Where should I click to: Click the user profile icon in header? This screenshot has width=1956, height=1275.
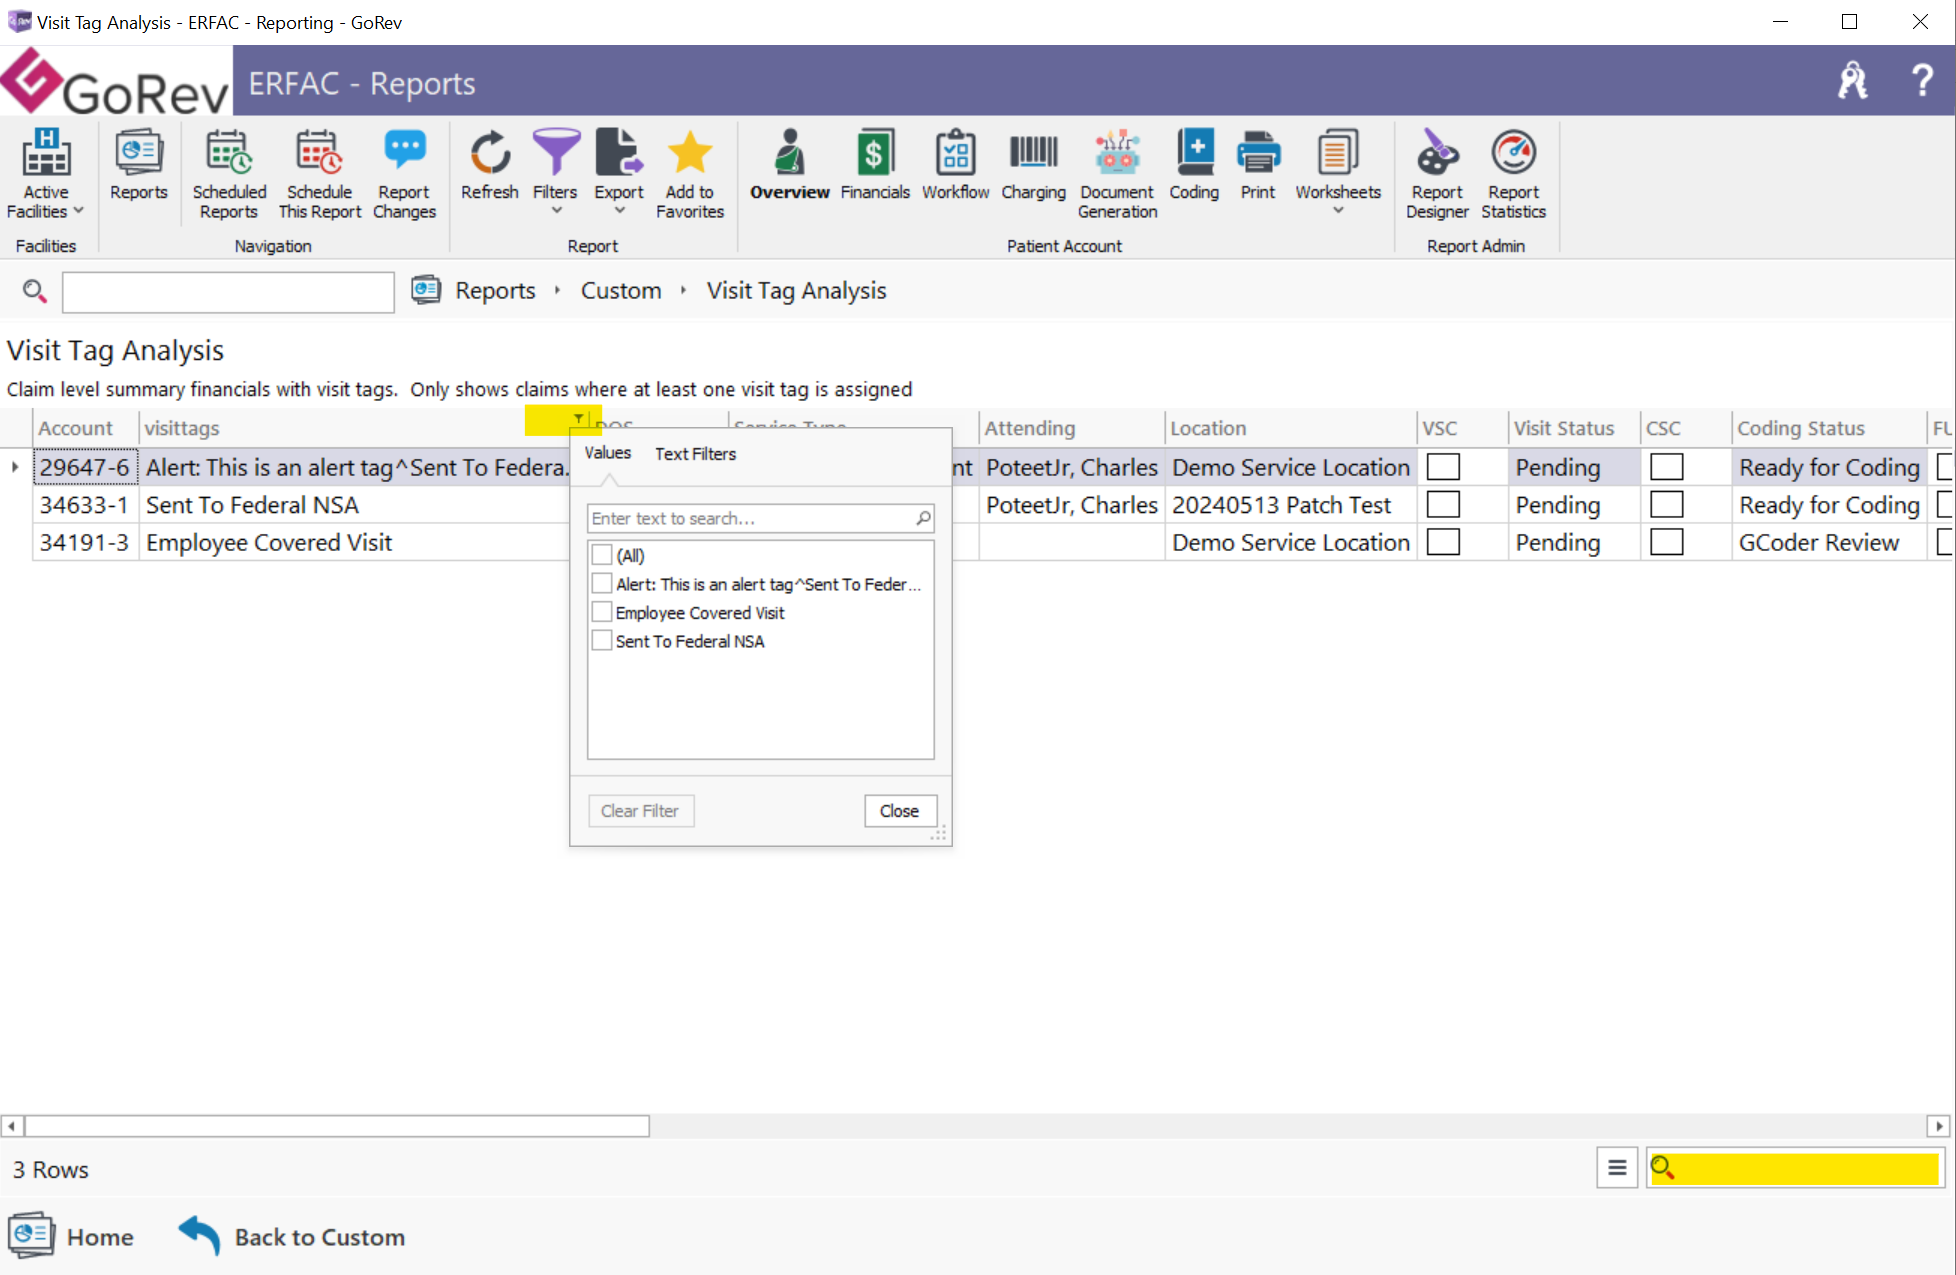pos(1852,80)
